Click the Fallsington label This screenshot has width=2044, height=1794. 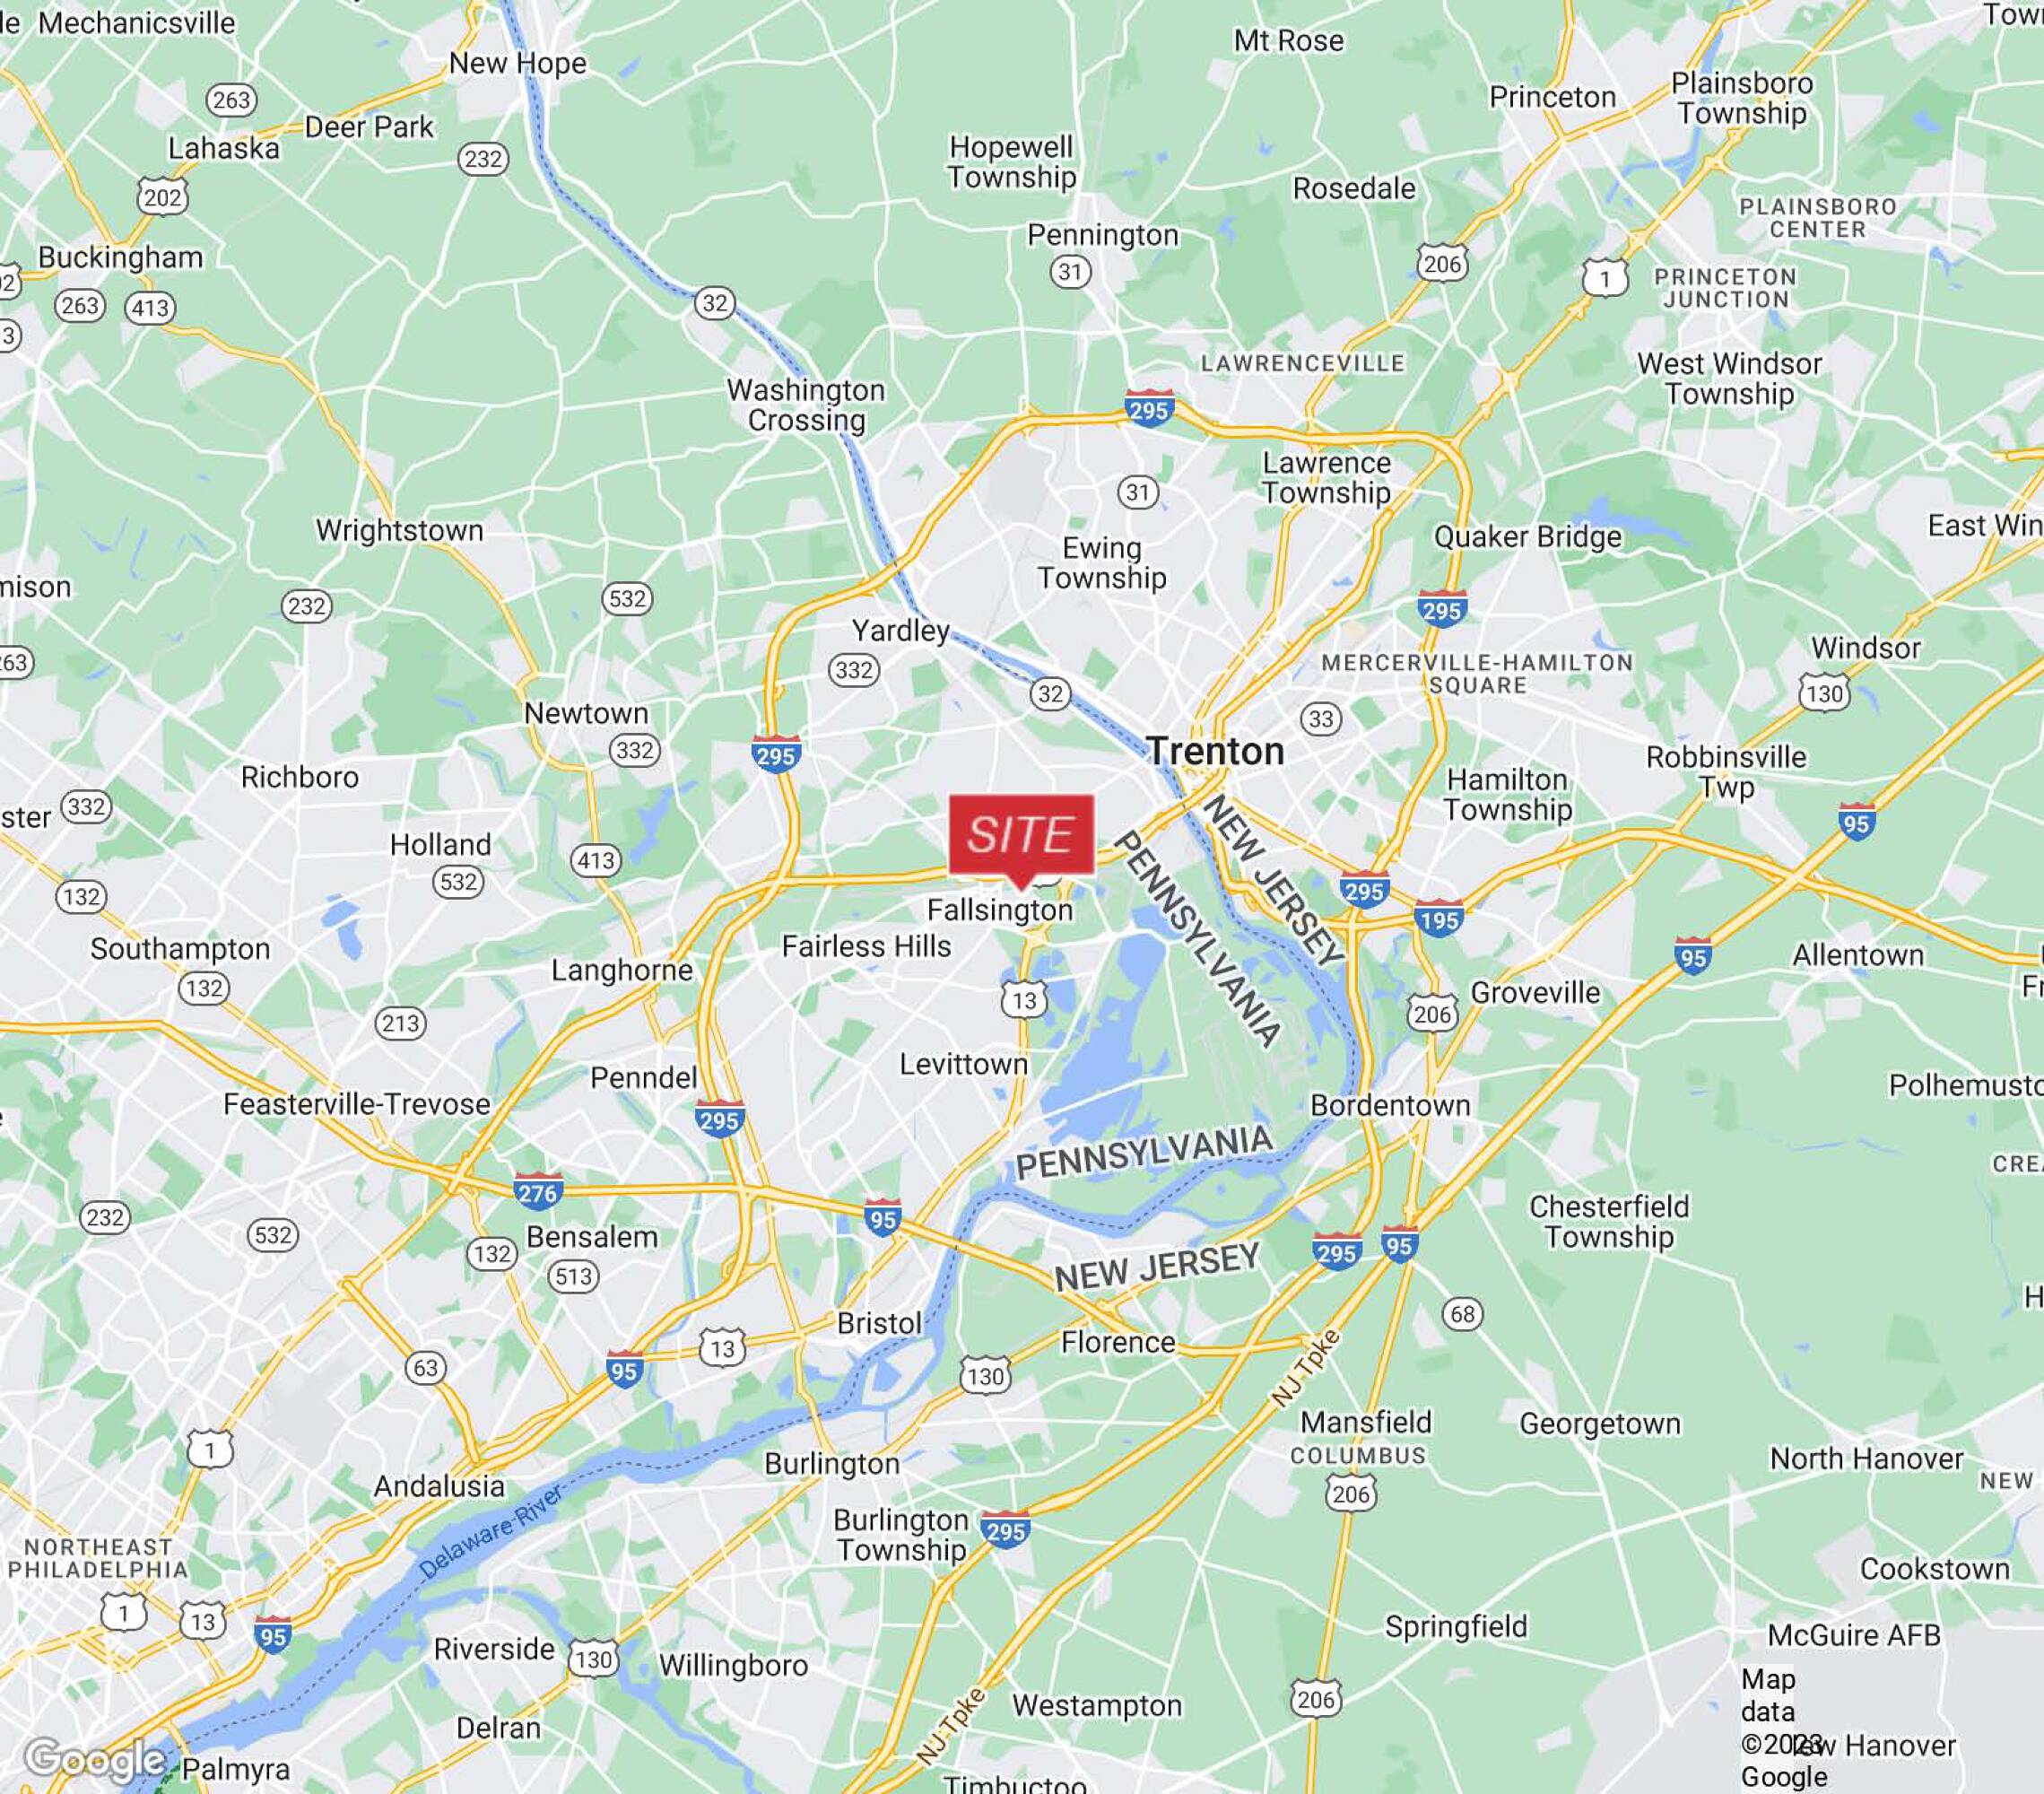point(1000,910)
